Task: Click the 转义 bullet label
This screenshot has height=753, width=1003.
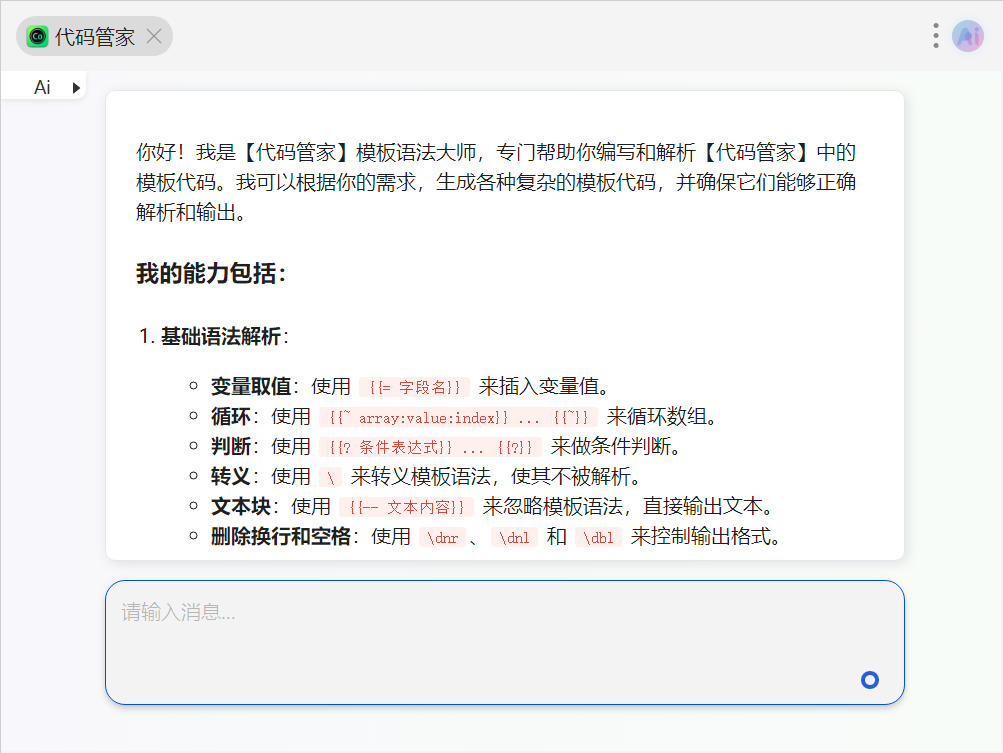Action: [231, 477]
